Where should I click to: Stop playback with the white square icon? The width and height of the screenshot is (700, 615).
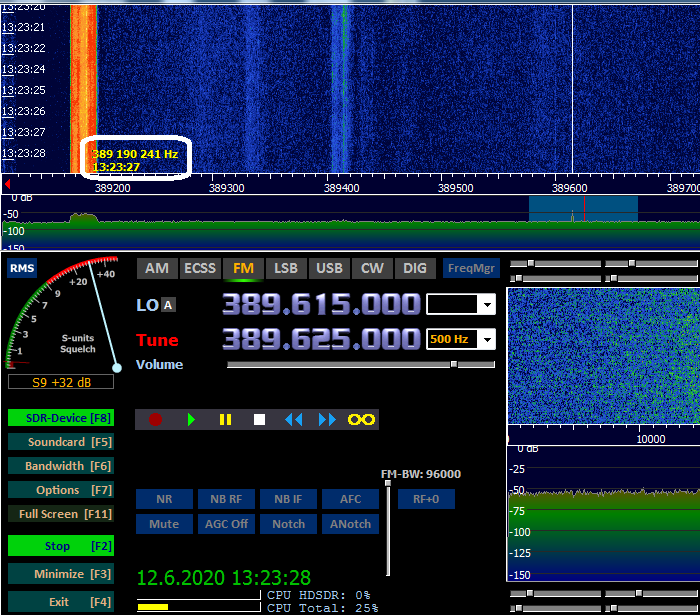259,420
